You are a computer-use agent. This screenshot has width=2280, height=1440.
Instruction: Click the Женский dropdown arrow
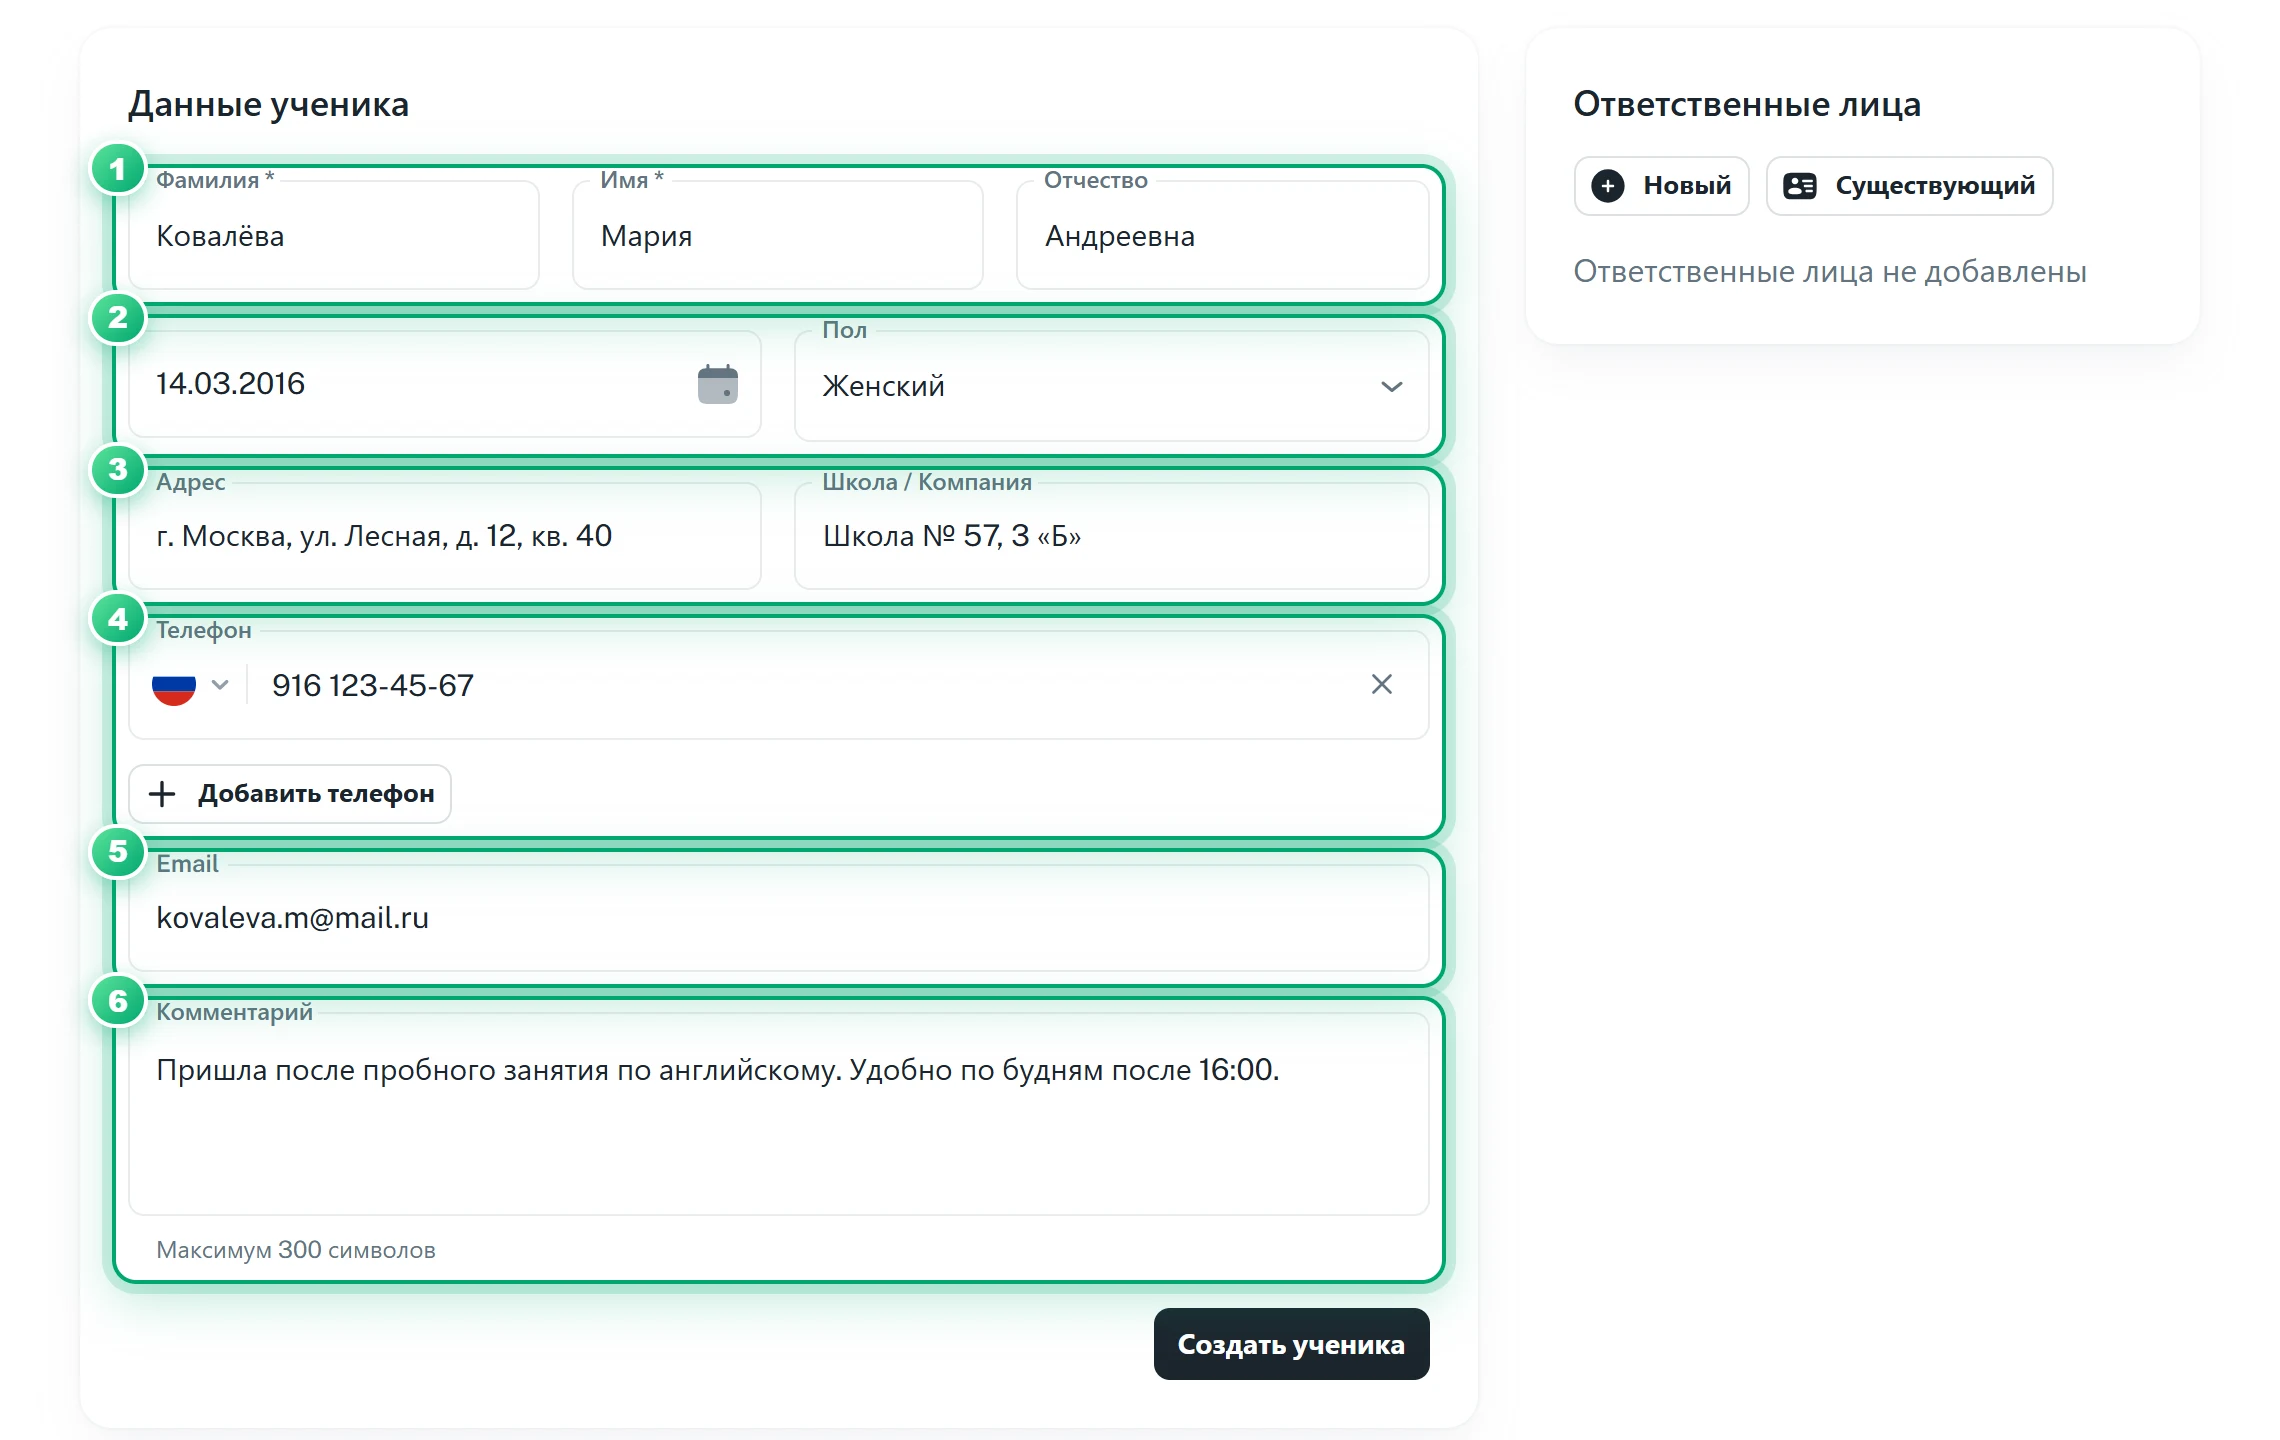tap(1391, 386)
